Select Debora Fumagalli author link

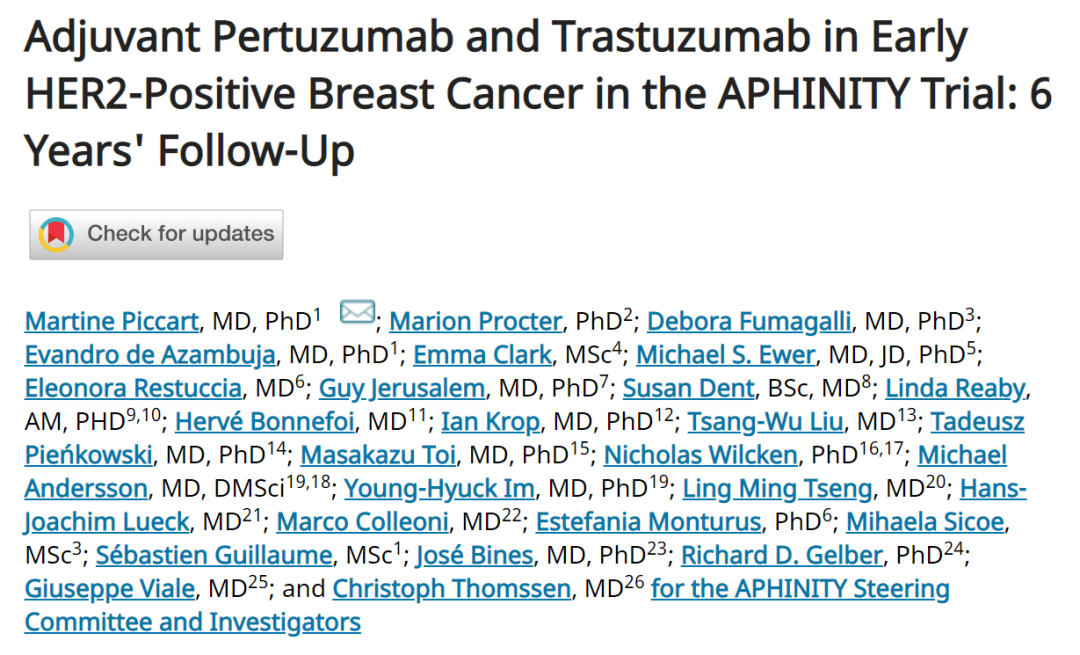pyautogui.click(x=750, y=322)
